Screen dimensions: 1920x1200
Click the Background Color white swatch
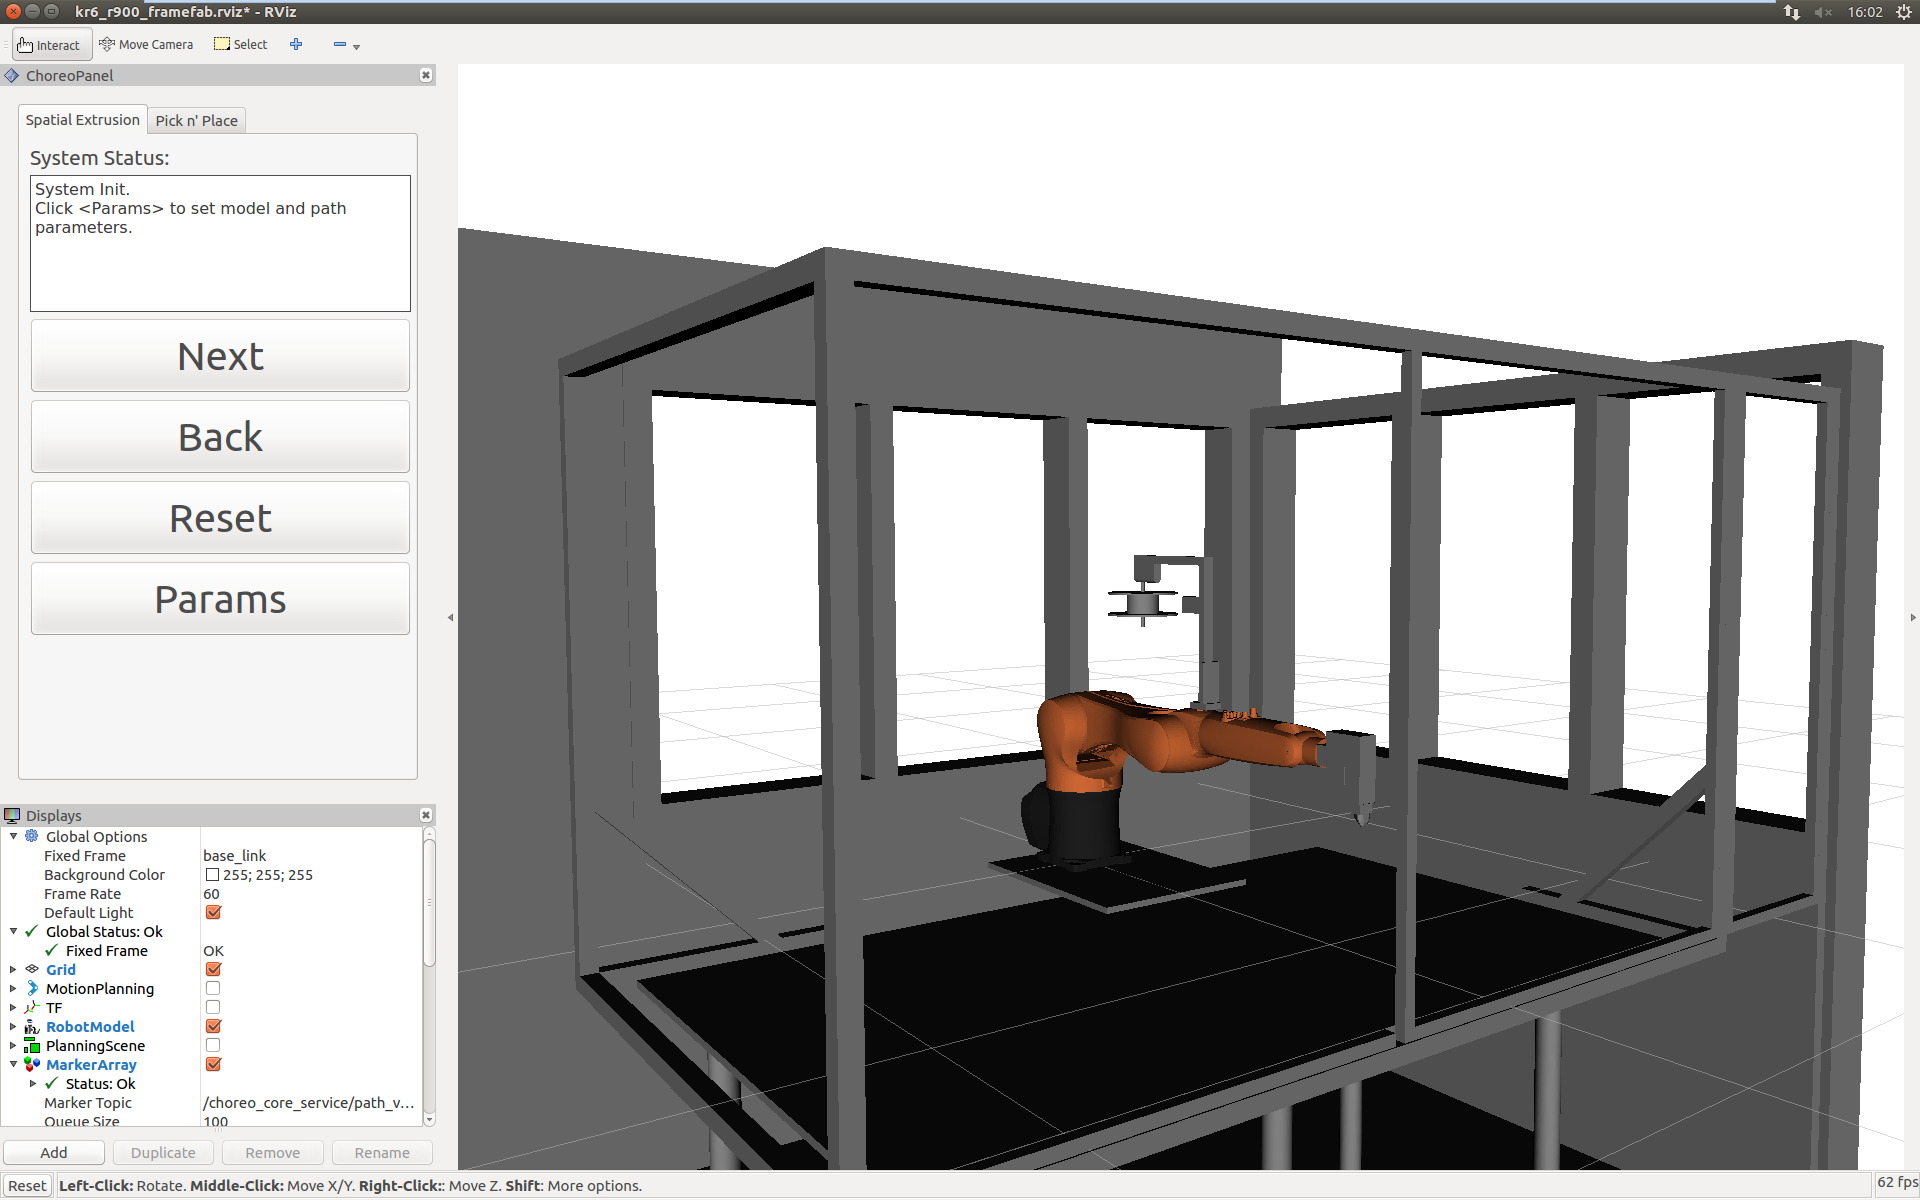point(212,875)
